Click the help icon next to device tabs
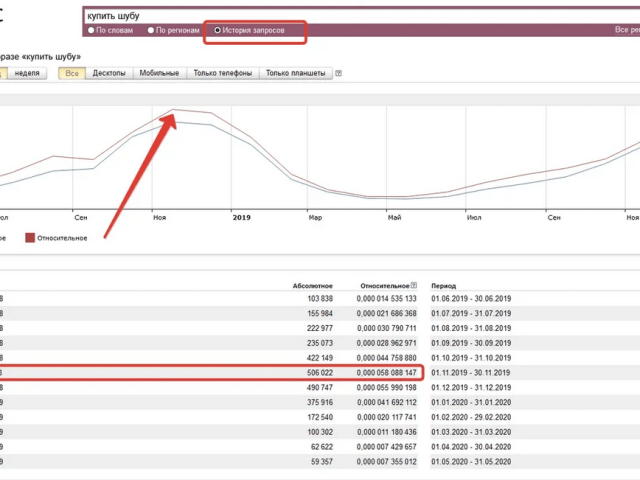This screenshot has width=640, height=480. click(339, 73)
